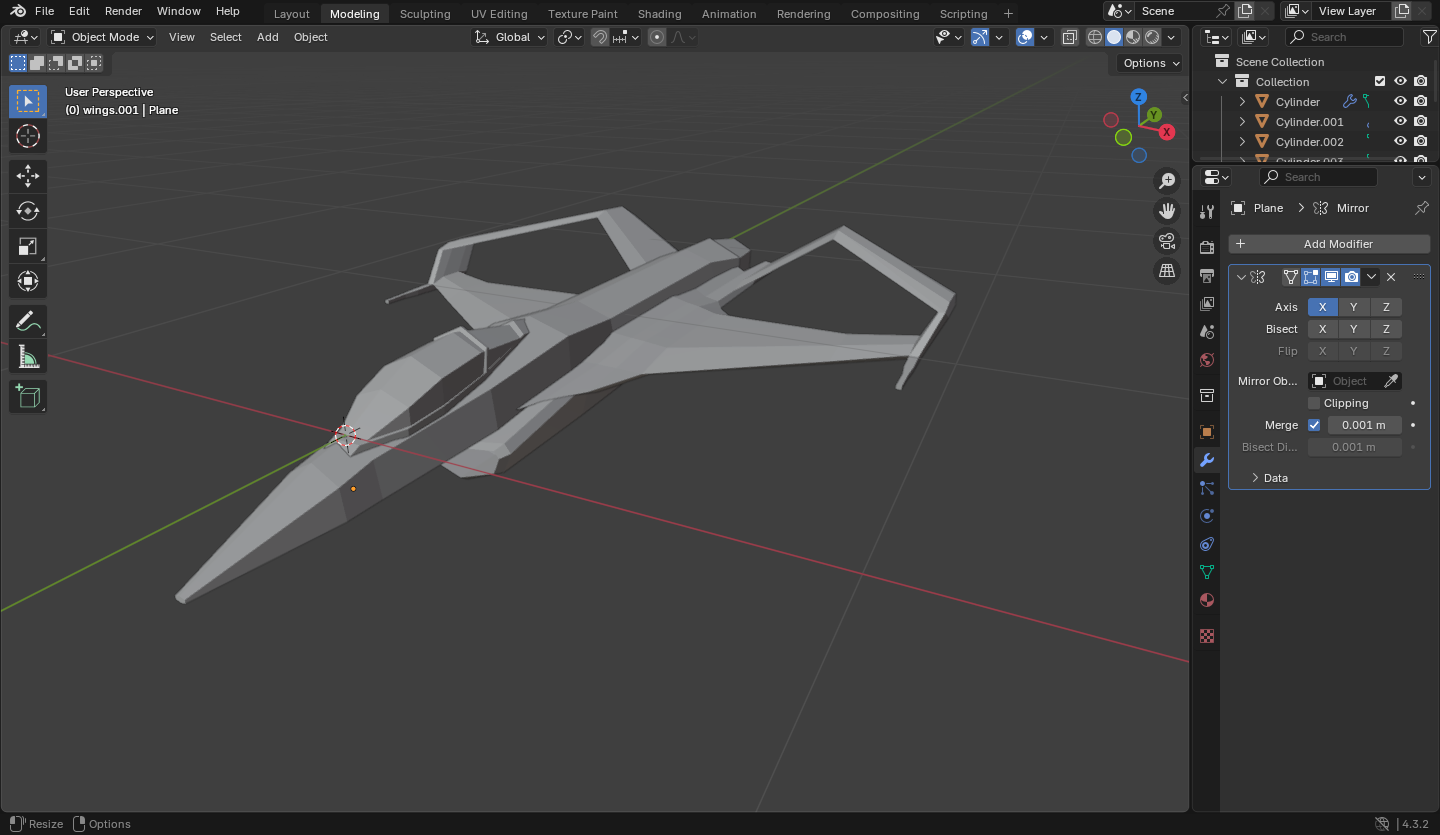The width and height of the screenshot is (1440, 835).
Task: Hide Cylinder.001 in viewport via eye icon
Action: point(1400,122)
